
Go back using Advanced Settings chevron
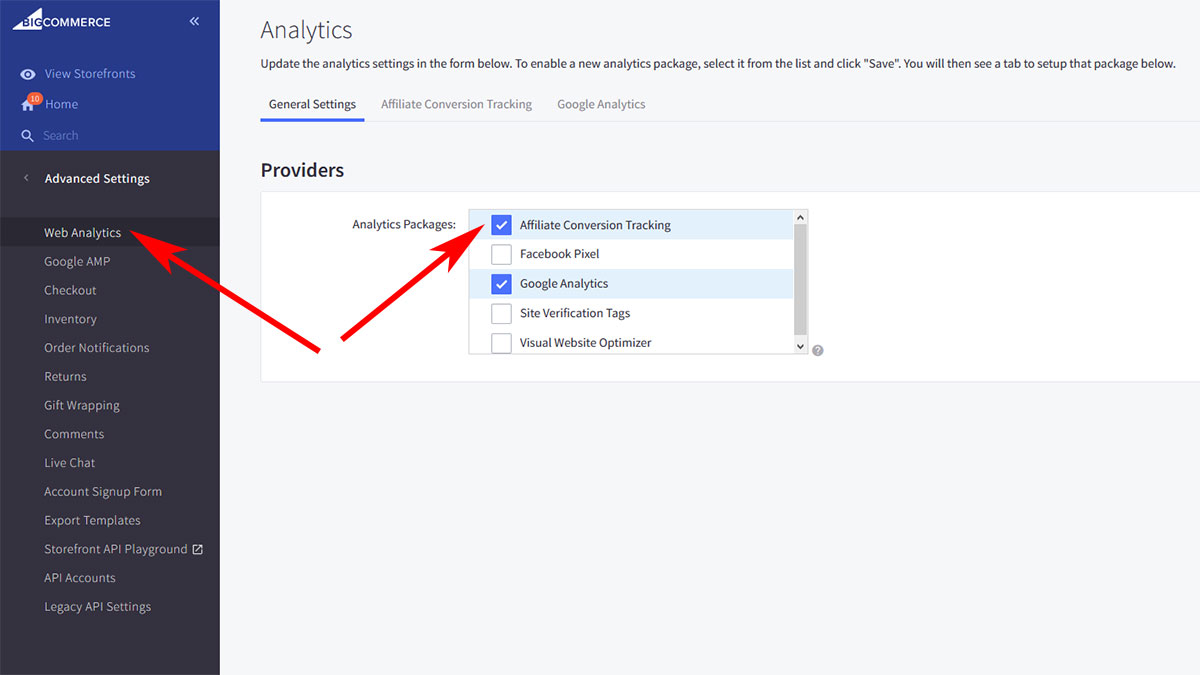(26, 178)
